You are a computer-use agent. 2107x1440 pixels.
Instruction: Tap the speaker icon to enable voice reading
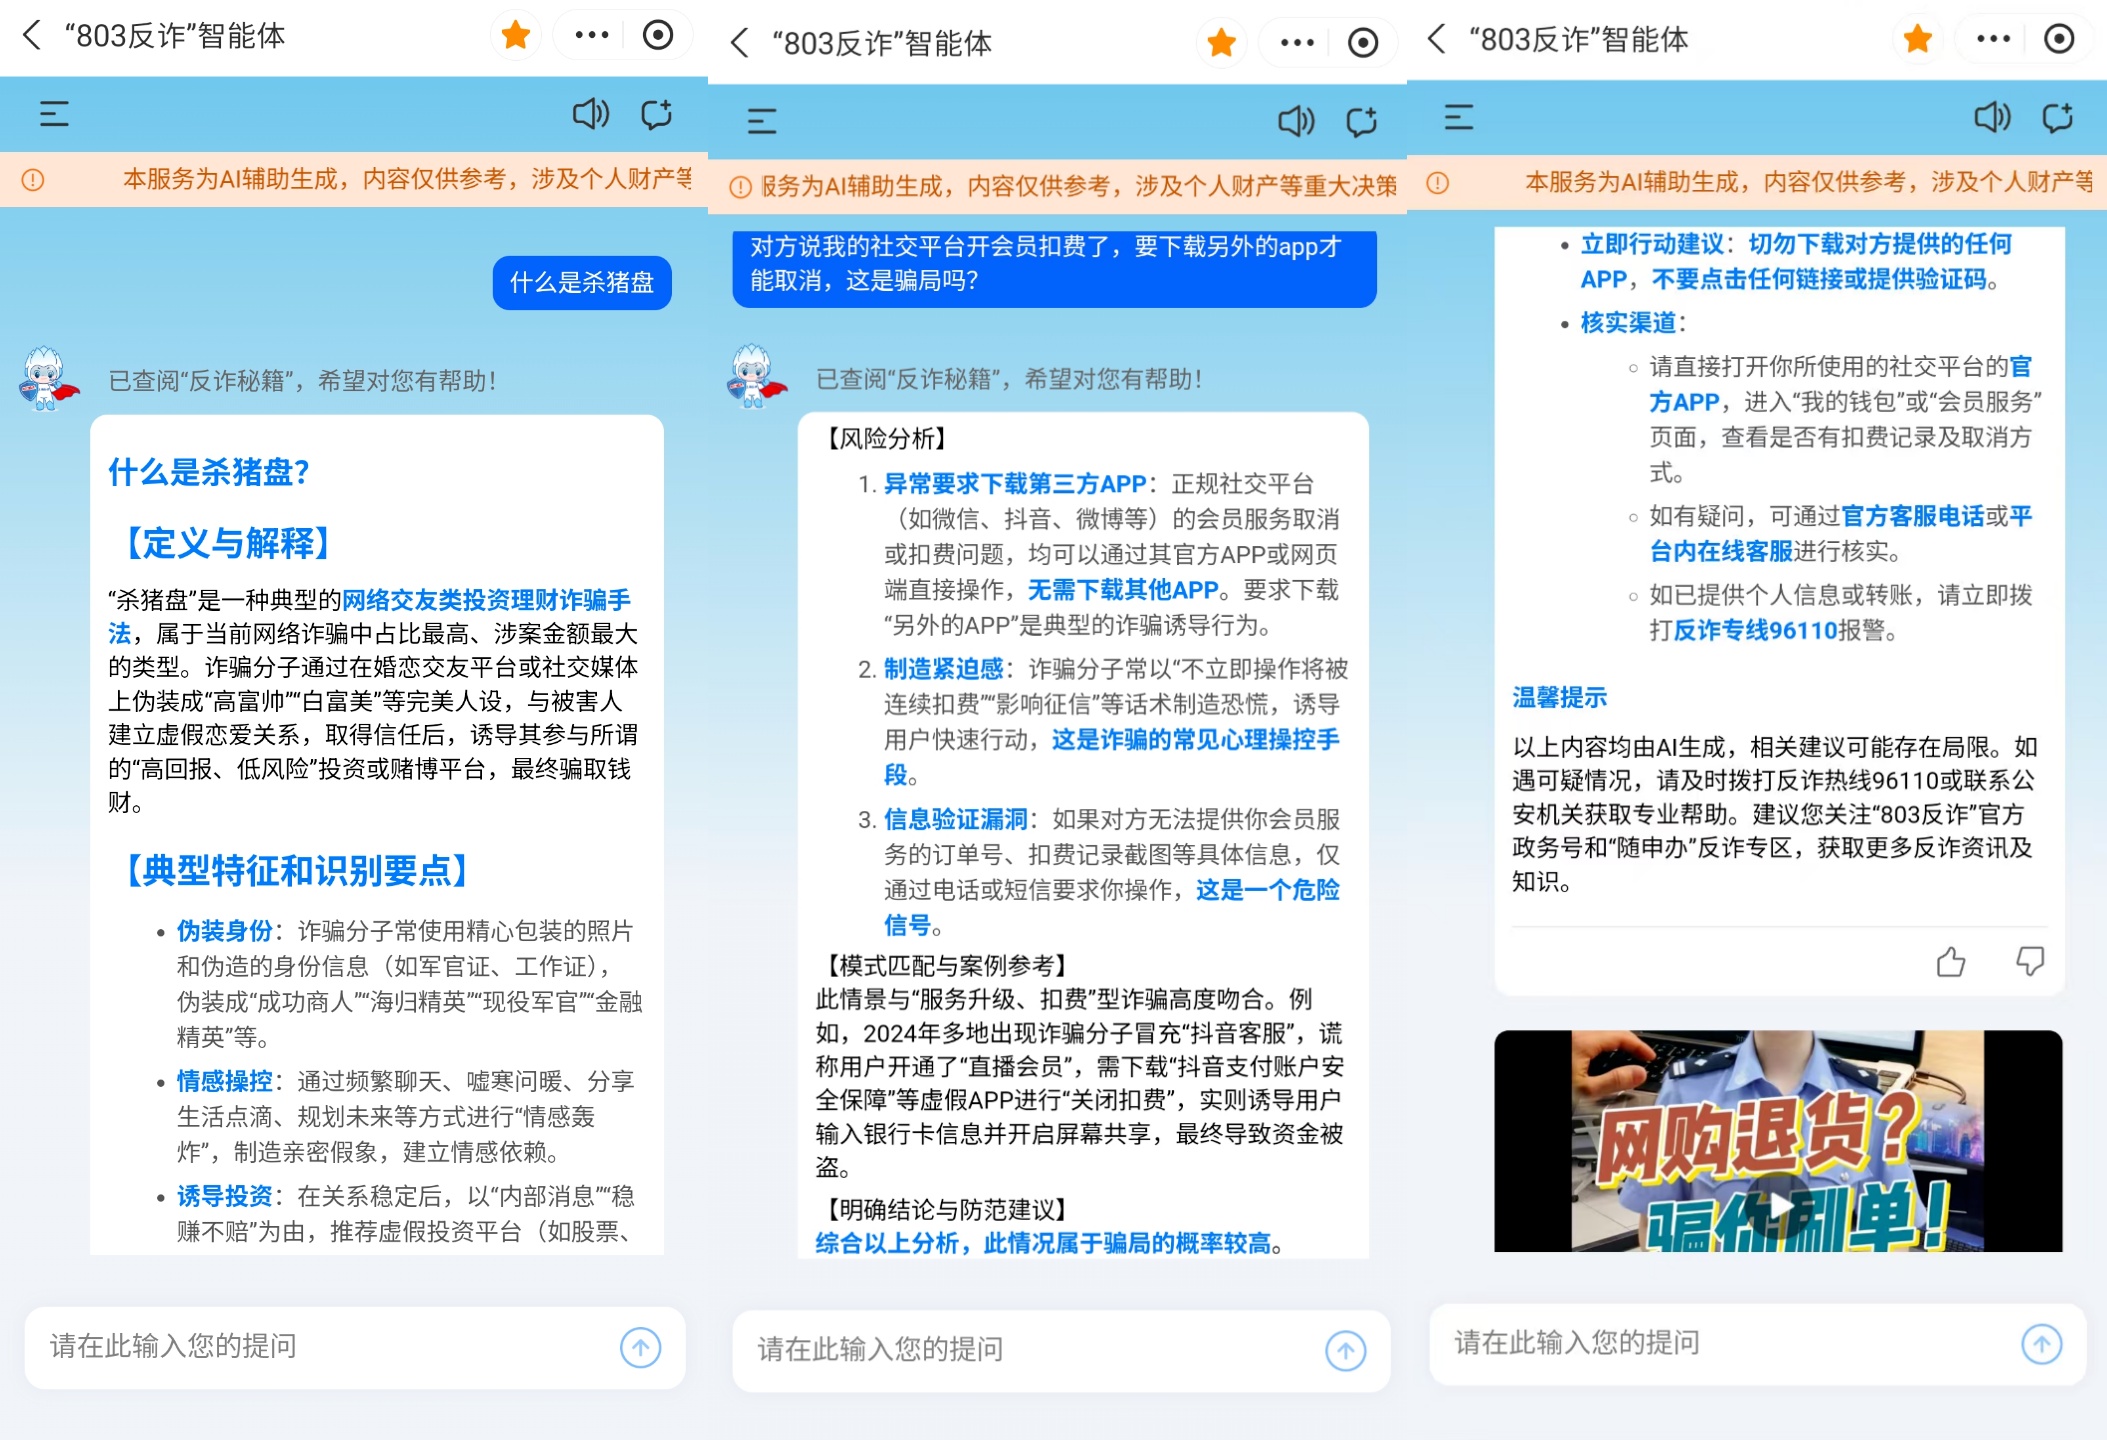[591, 114]
